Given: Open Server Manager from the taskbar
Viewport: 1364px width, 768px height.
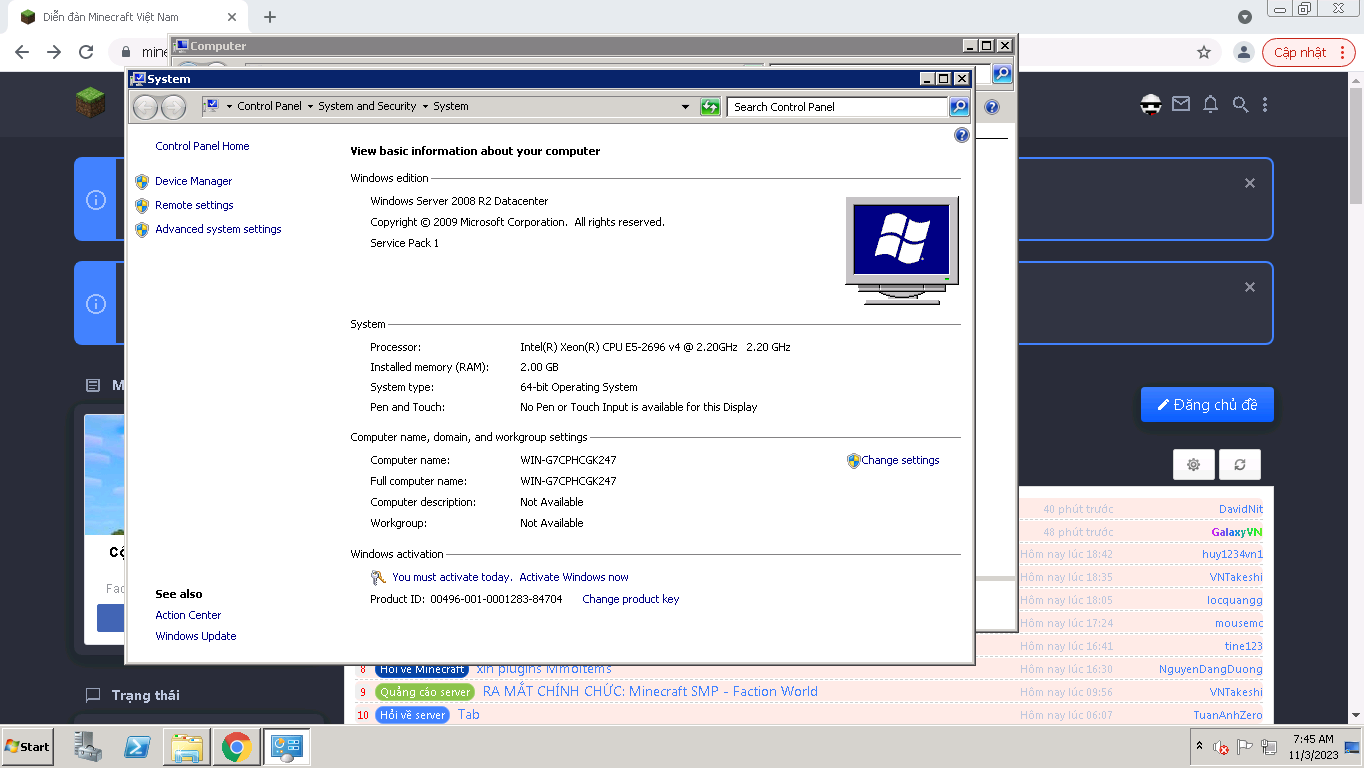Looking at the screenshot, I should tap(88, 747).
